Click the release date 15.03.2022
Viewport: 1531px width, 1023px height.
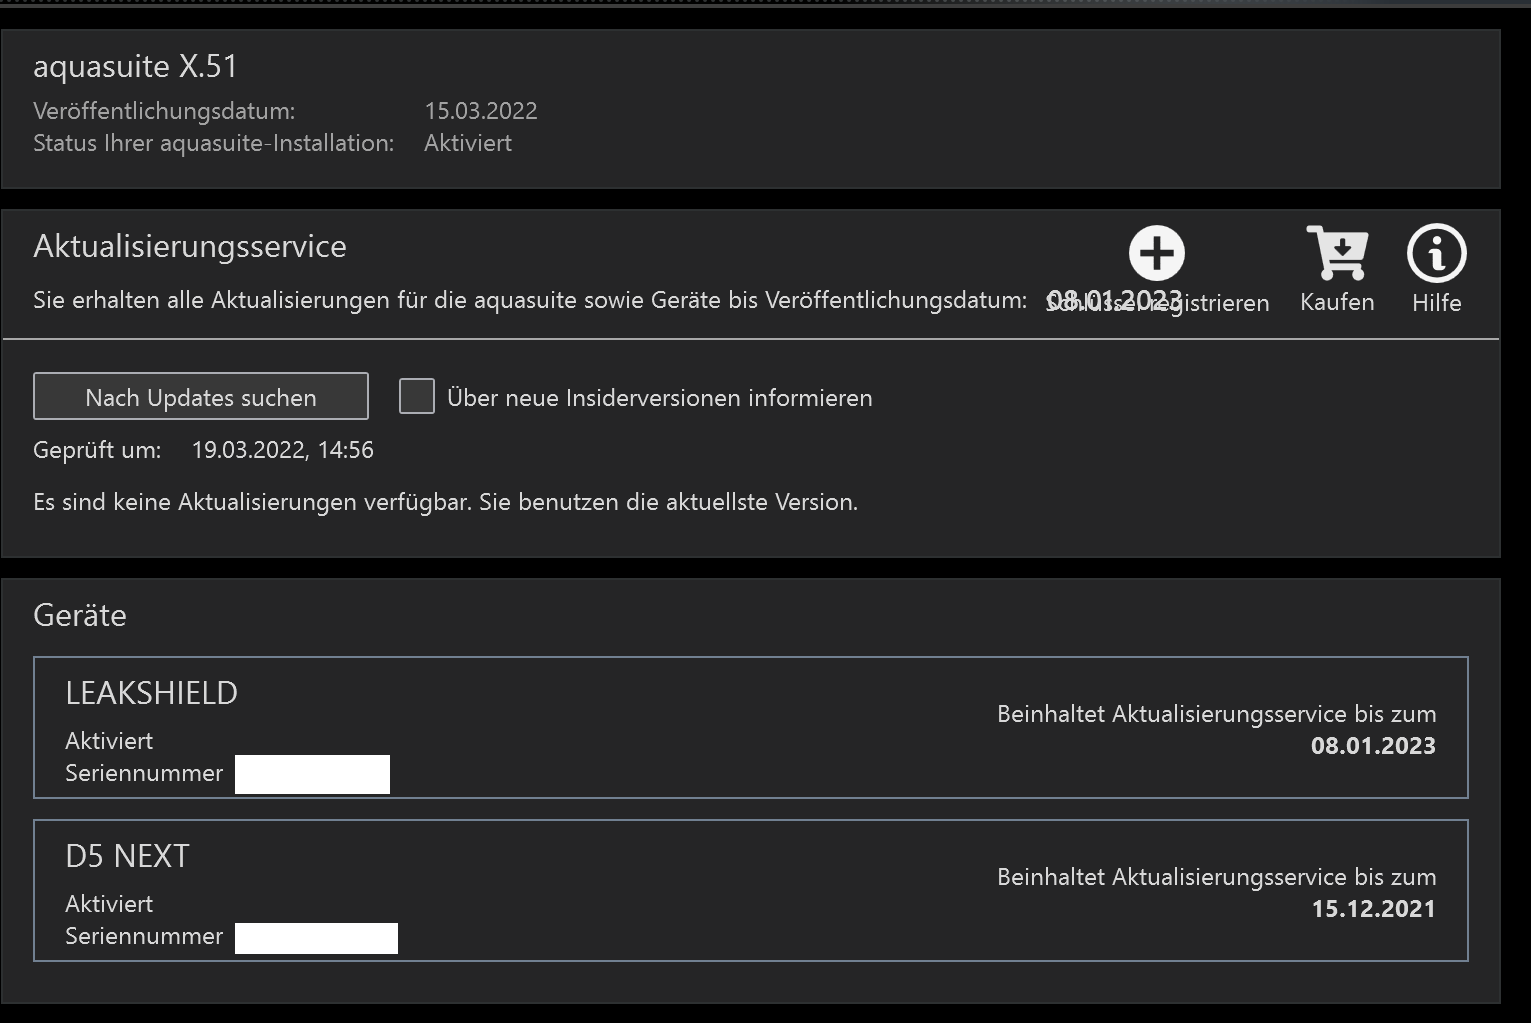pyautogui.click(x=481, y=111)
